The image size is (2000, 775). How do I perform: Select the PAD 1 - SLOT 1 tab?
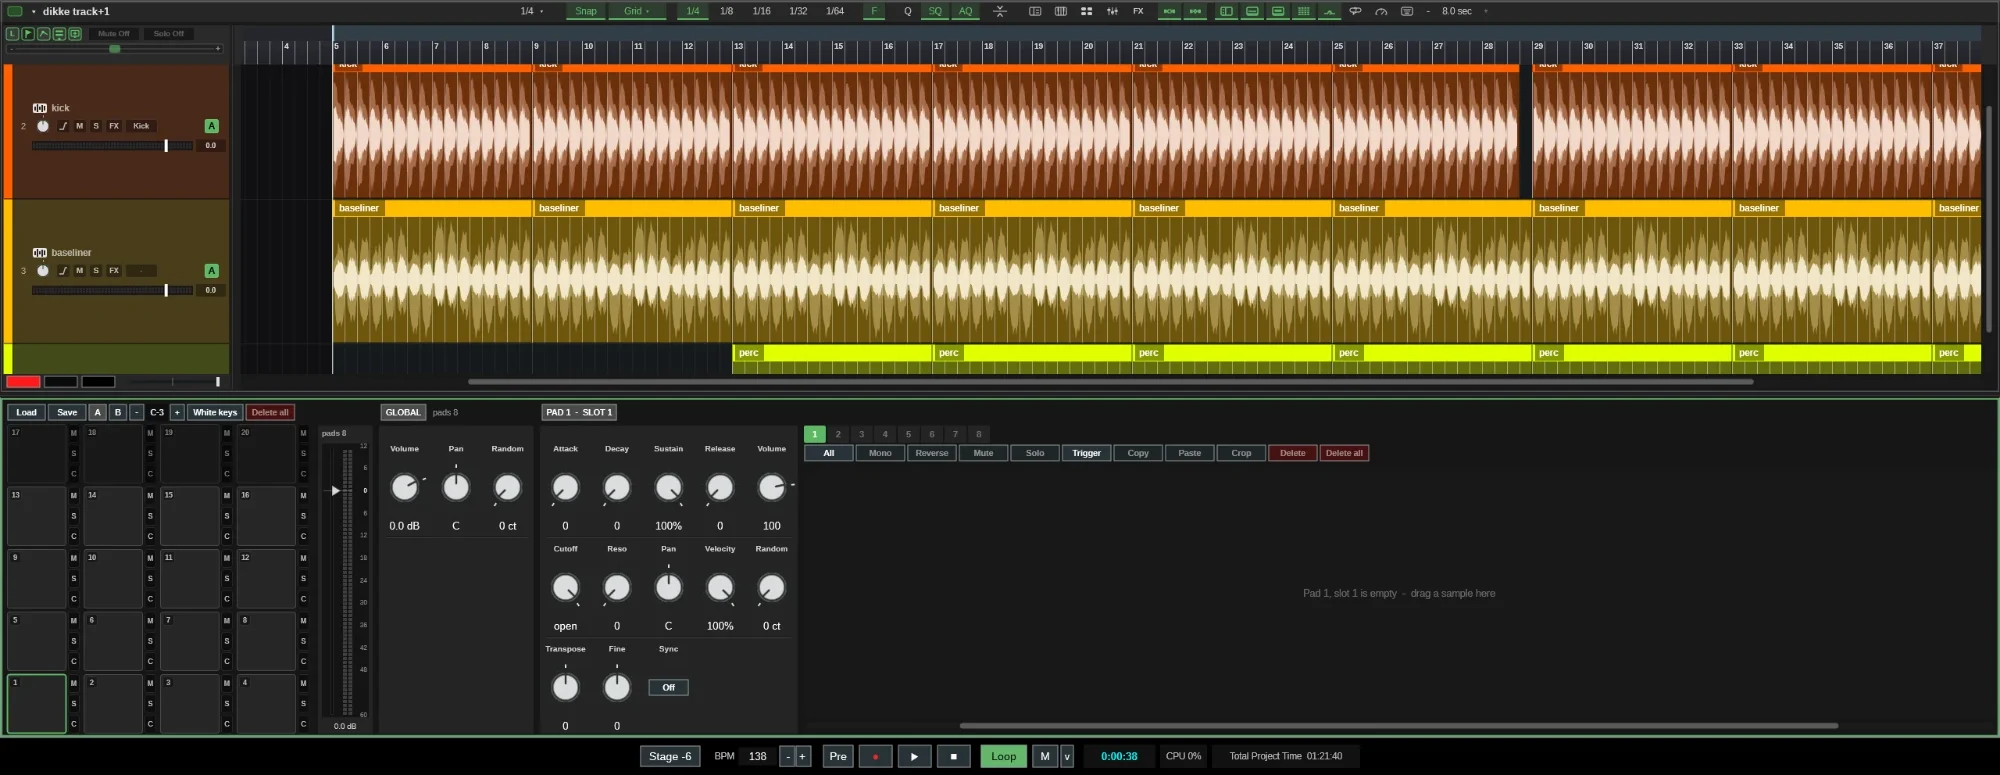[579, 413]
